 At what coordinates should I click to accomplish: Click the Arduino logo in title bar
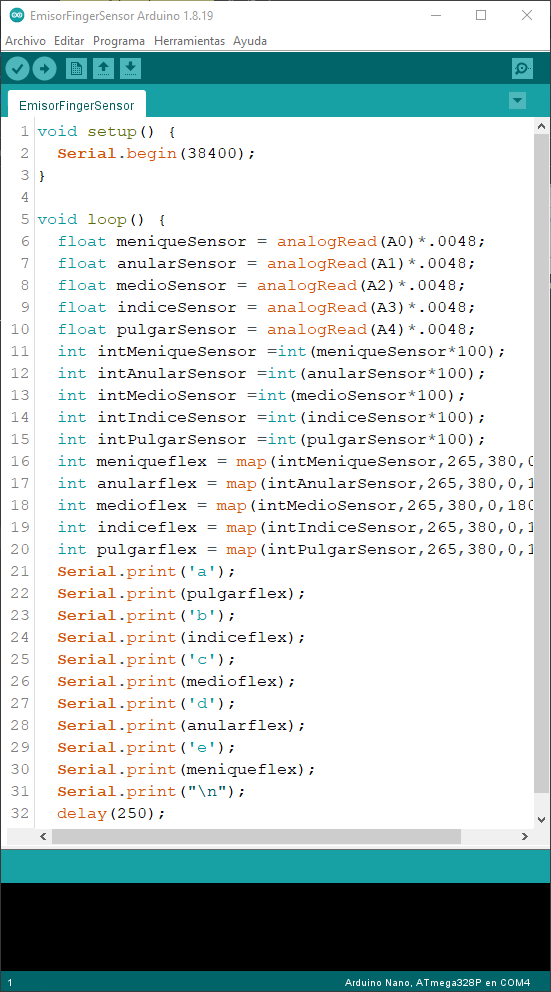(16, 15)
